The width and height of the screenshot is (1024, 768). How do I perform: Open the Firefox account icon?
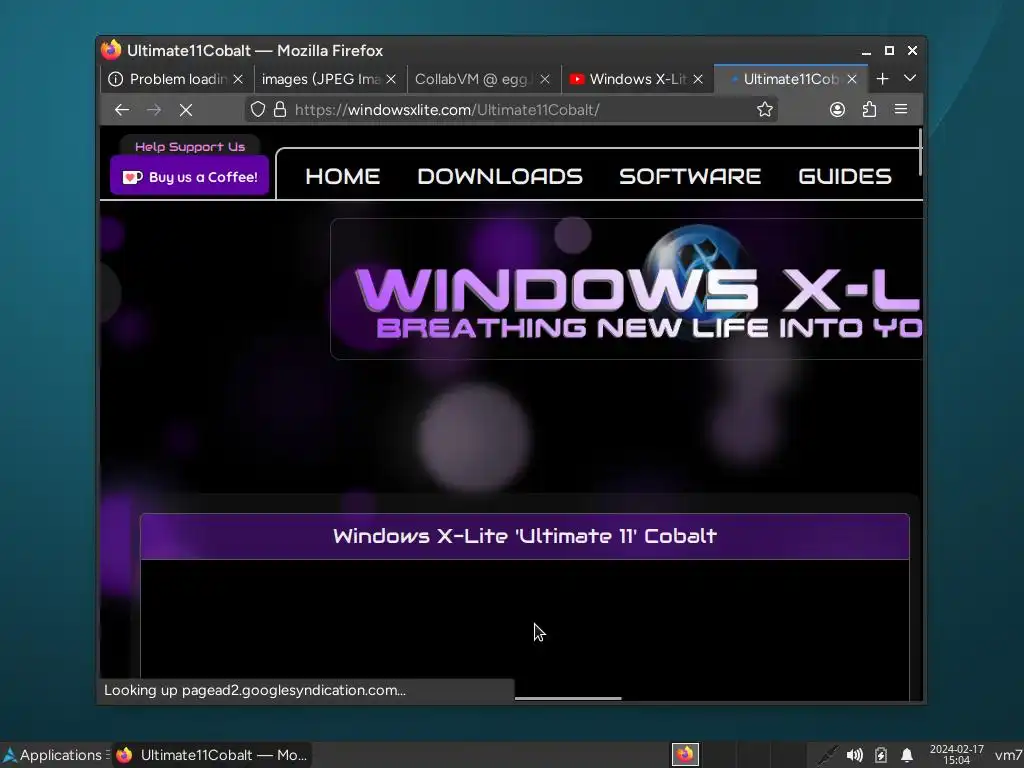click(837, 109)
